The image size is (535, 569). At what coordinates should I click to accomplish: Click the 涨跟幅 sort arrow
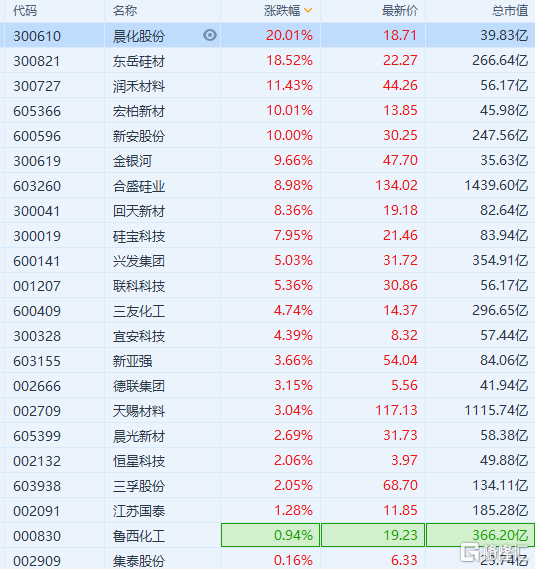(308, 11)
